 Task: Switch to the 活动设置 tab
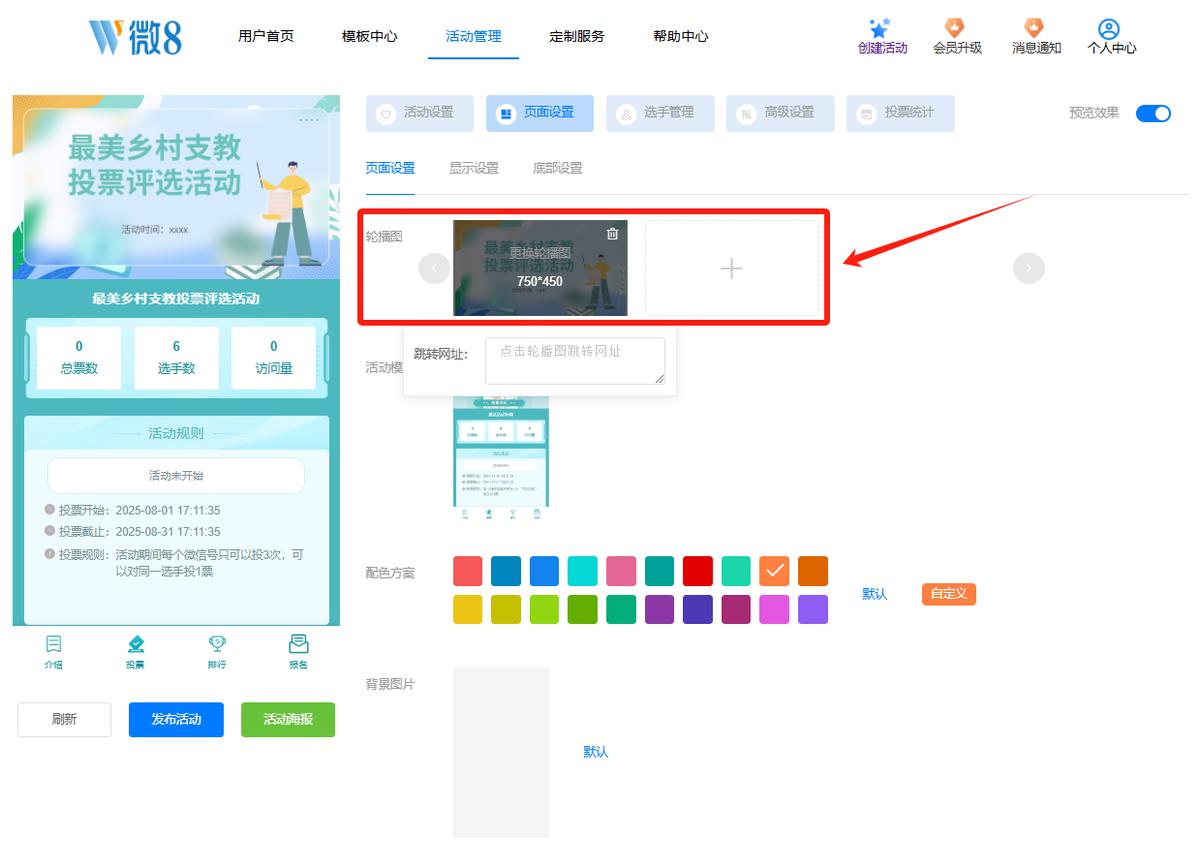[420, 113]
